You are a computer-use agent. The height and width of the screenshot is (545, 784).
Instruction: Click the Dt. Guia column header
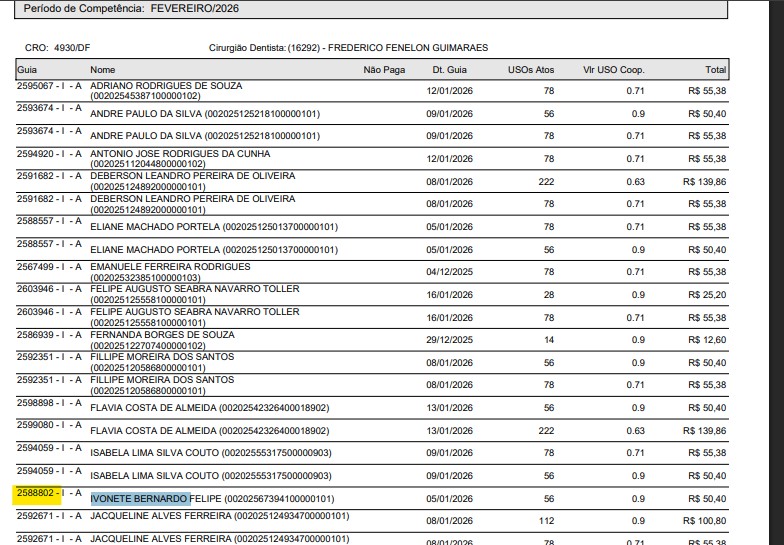450,70
